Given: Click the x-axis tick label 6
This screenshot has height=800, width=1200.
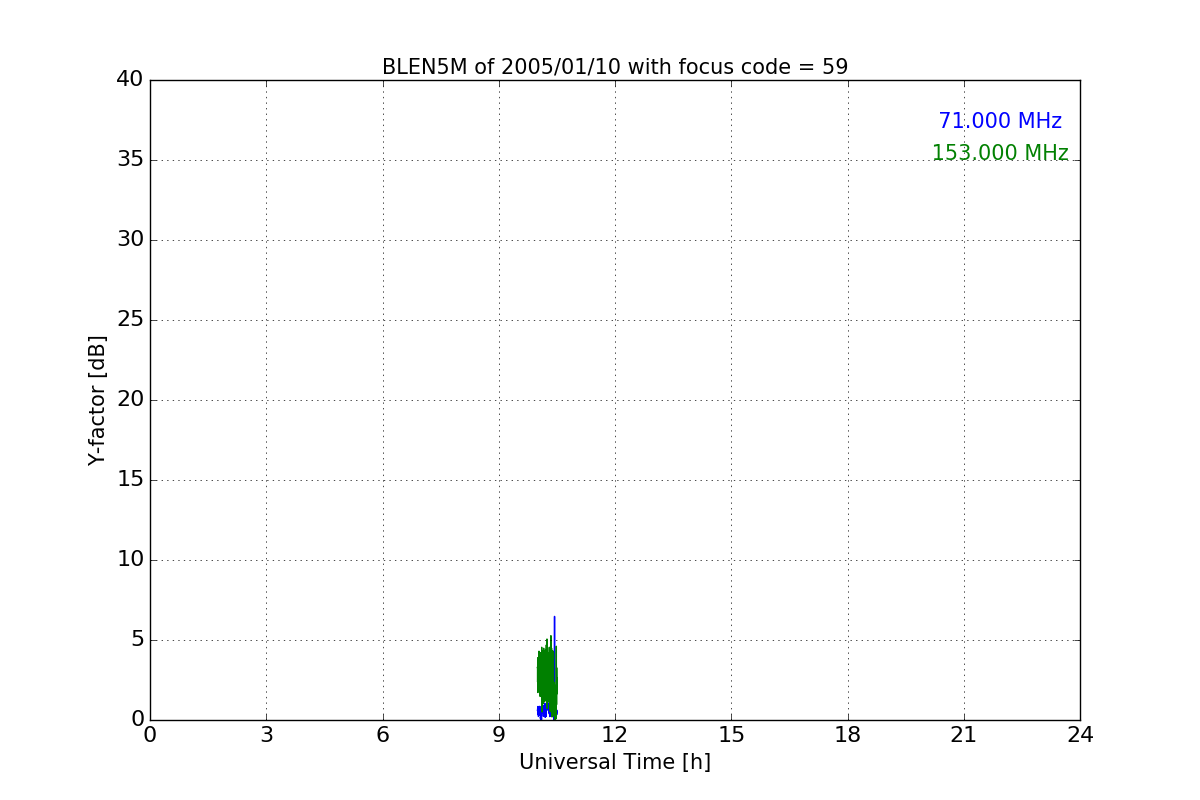Looking at the screenshot, I should (x=383, y=735).
